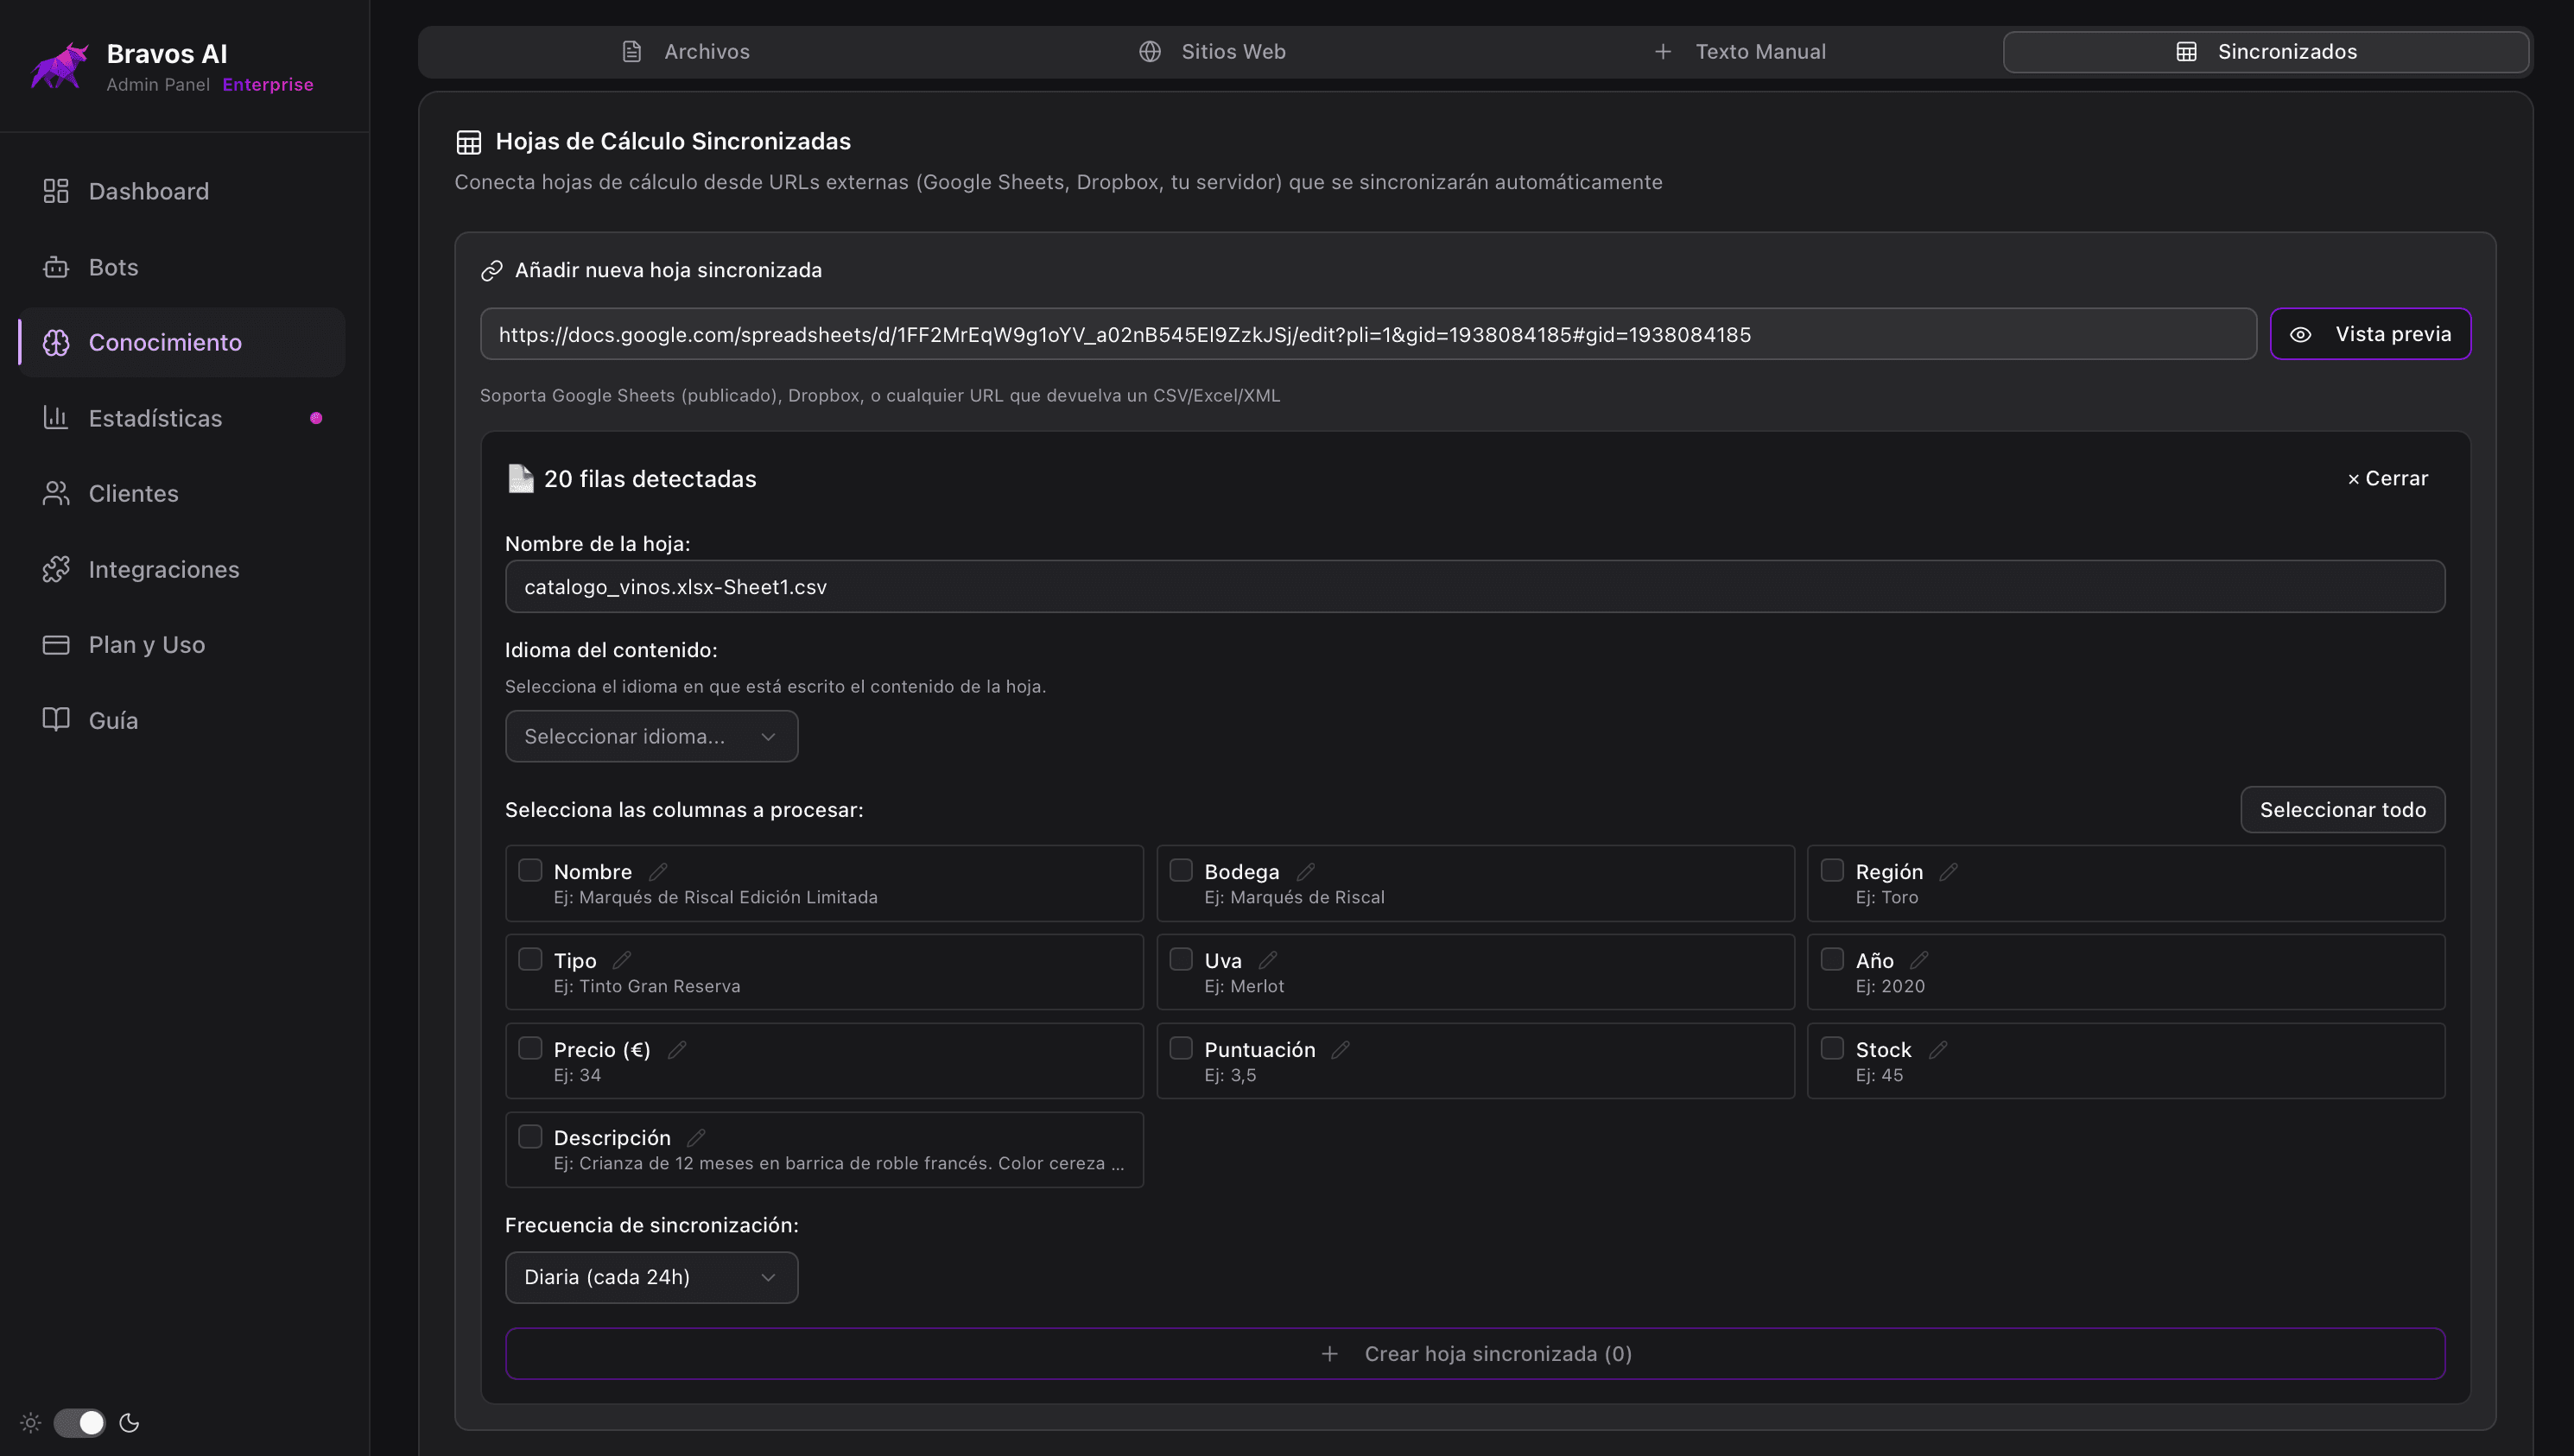
Task: Open Clientes in the sidebar
Action: pyautogui.click(x=182, y=493)
